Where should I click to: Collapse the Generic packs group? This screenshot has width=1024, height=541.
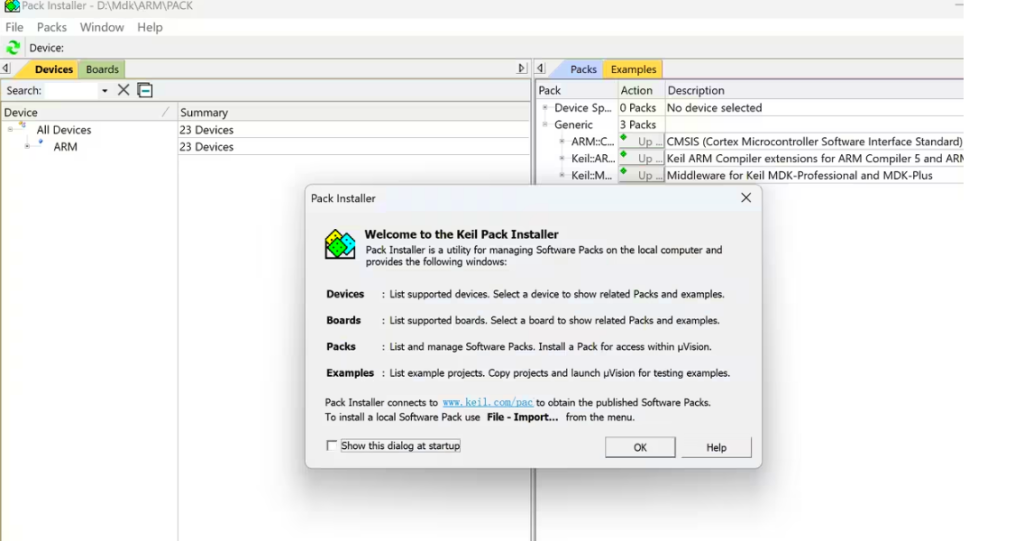click(x=546, y=125)
